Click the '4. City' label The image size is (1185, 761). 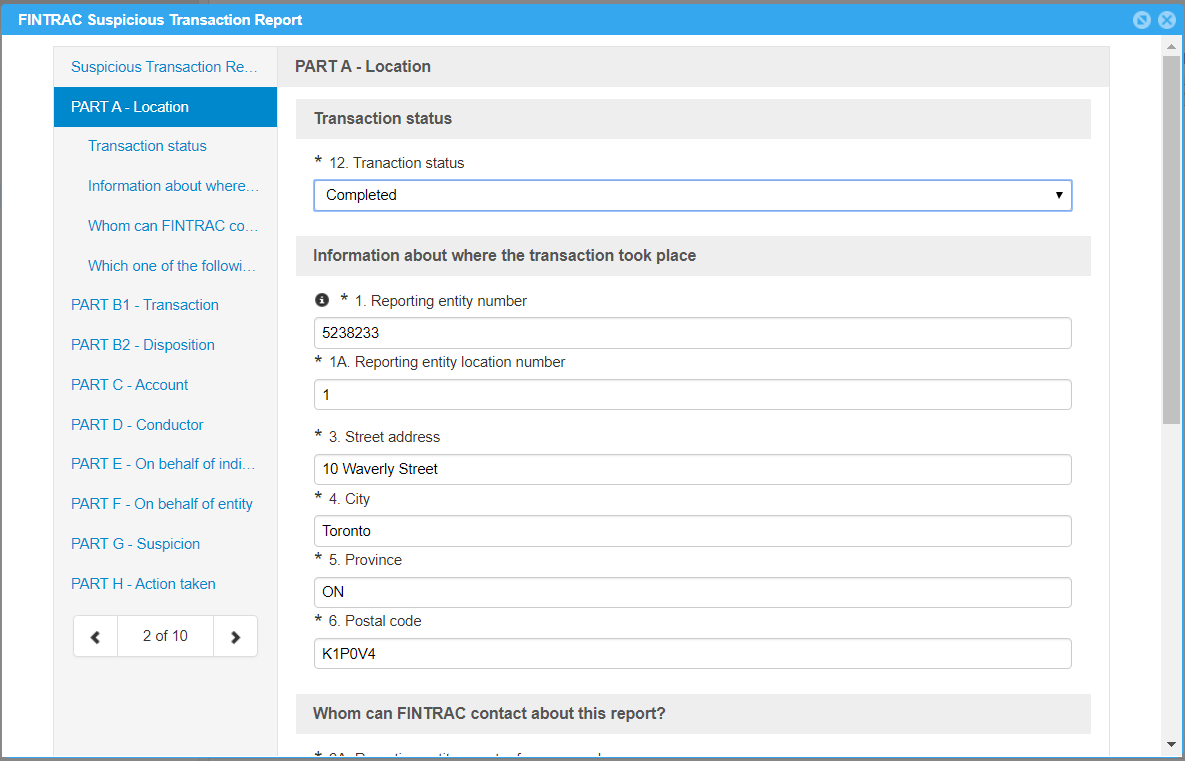tap(349, 499)
